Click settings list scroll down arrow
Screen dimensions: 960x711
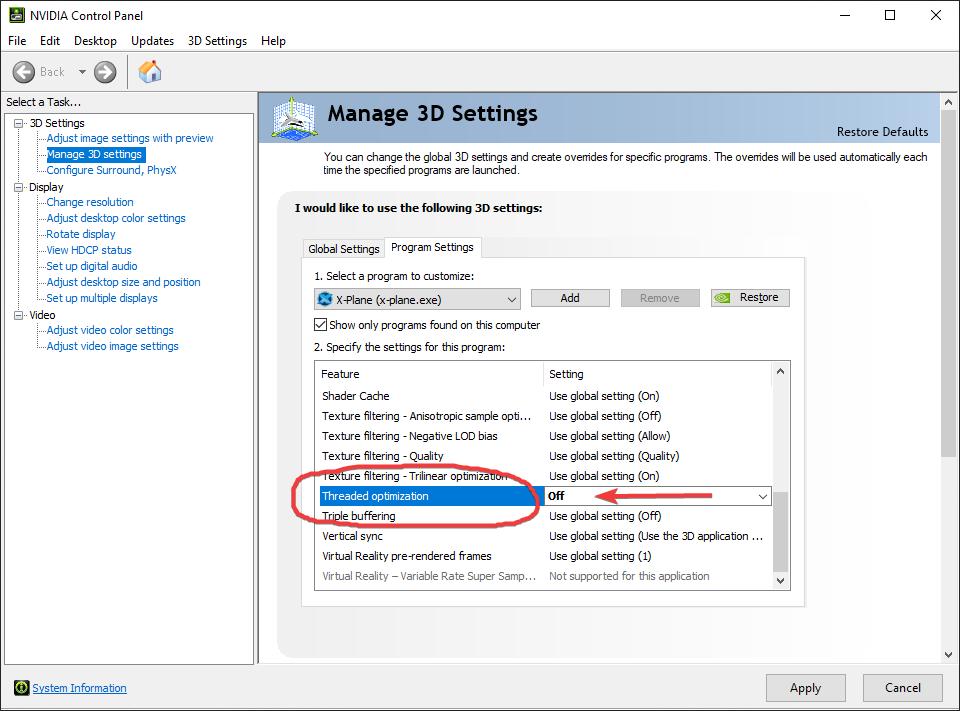point(780,581)
